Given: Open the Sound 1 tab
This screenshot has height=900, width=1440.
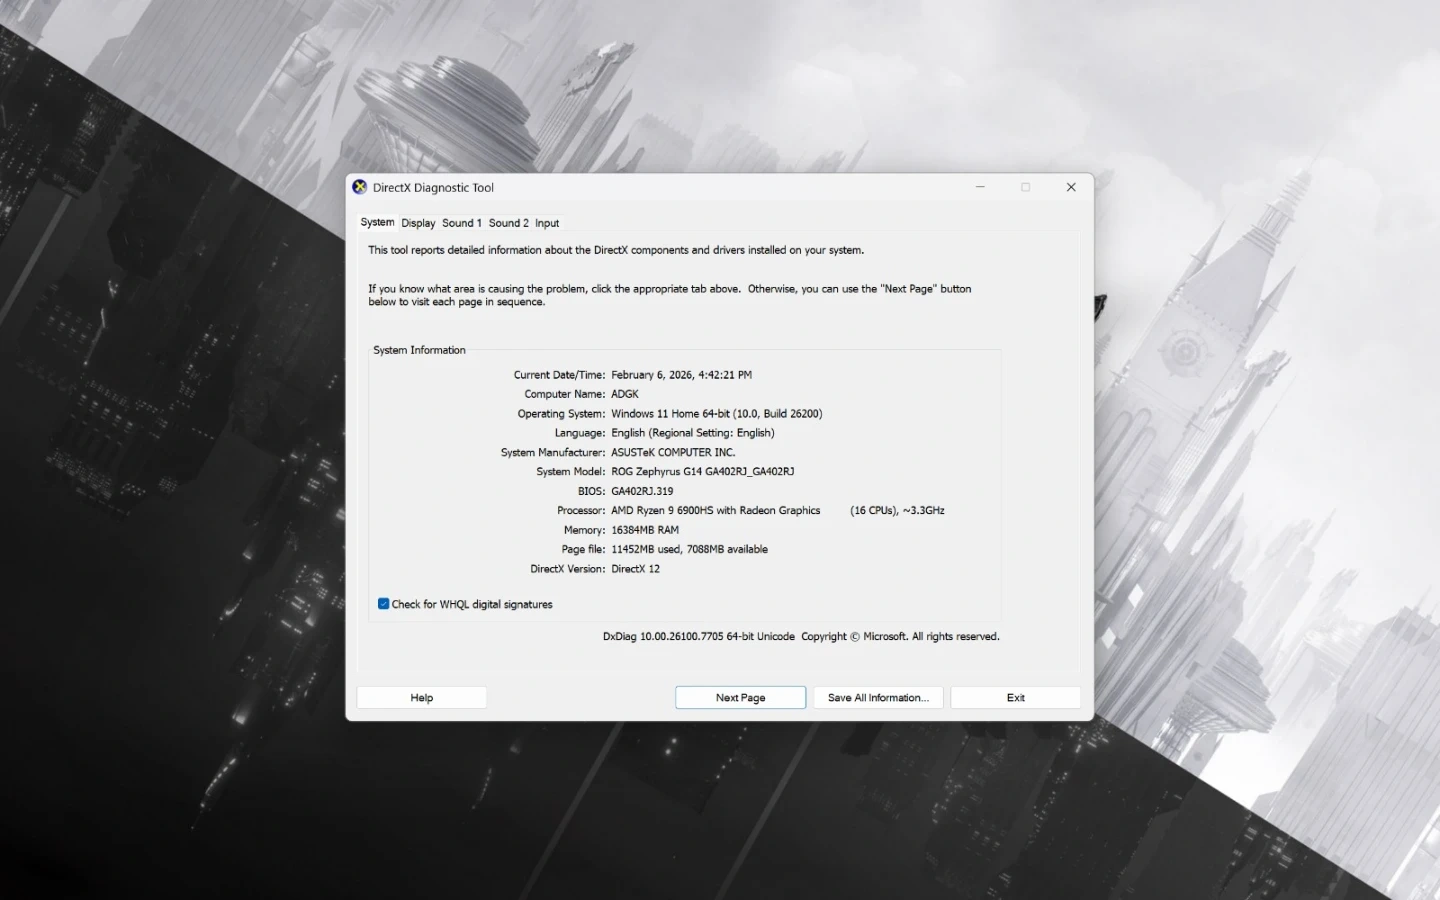Looking at the screenshot, I should 461,223.
